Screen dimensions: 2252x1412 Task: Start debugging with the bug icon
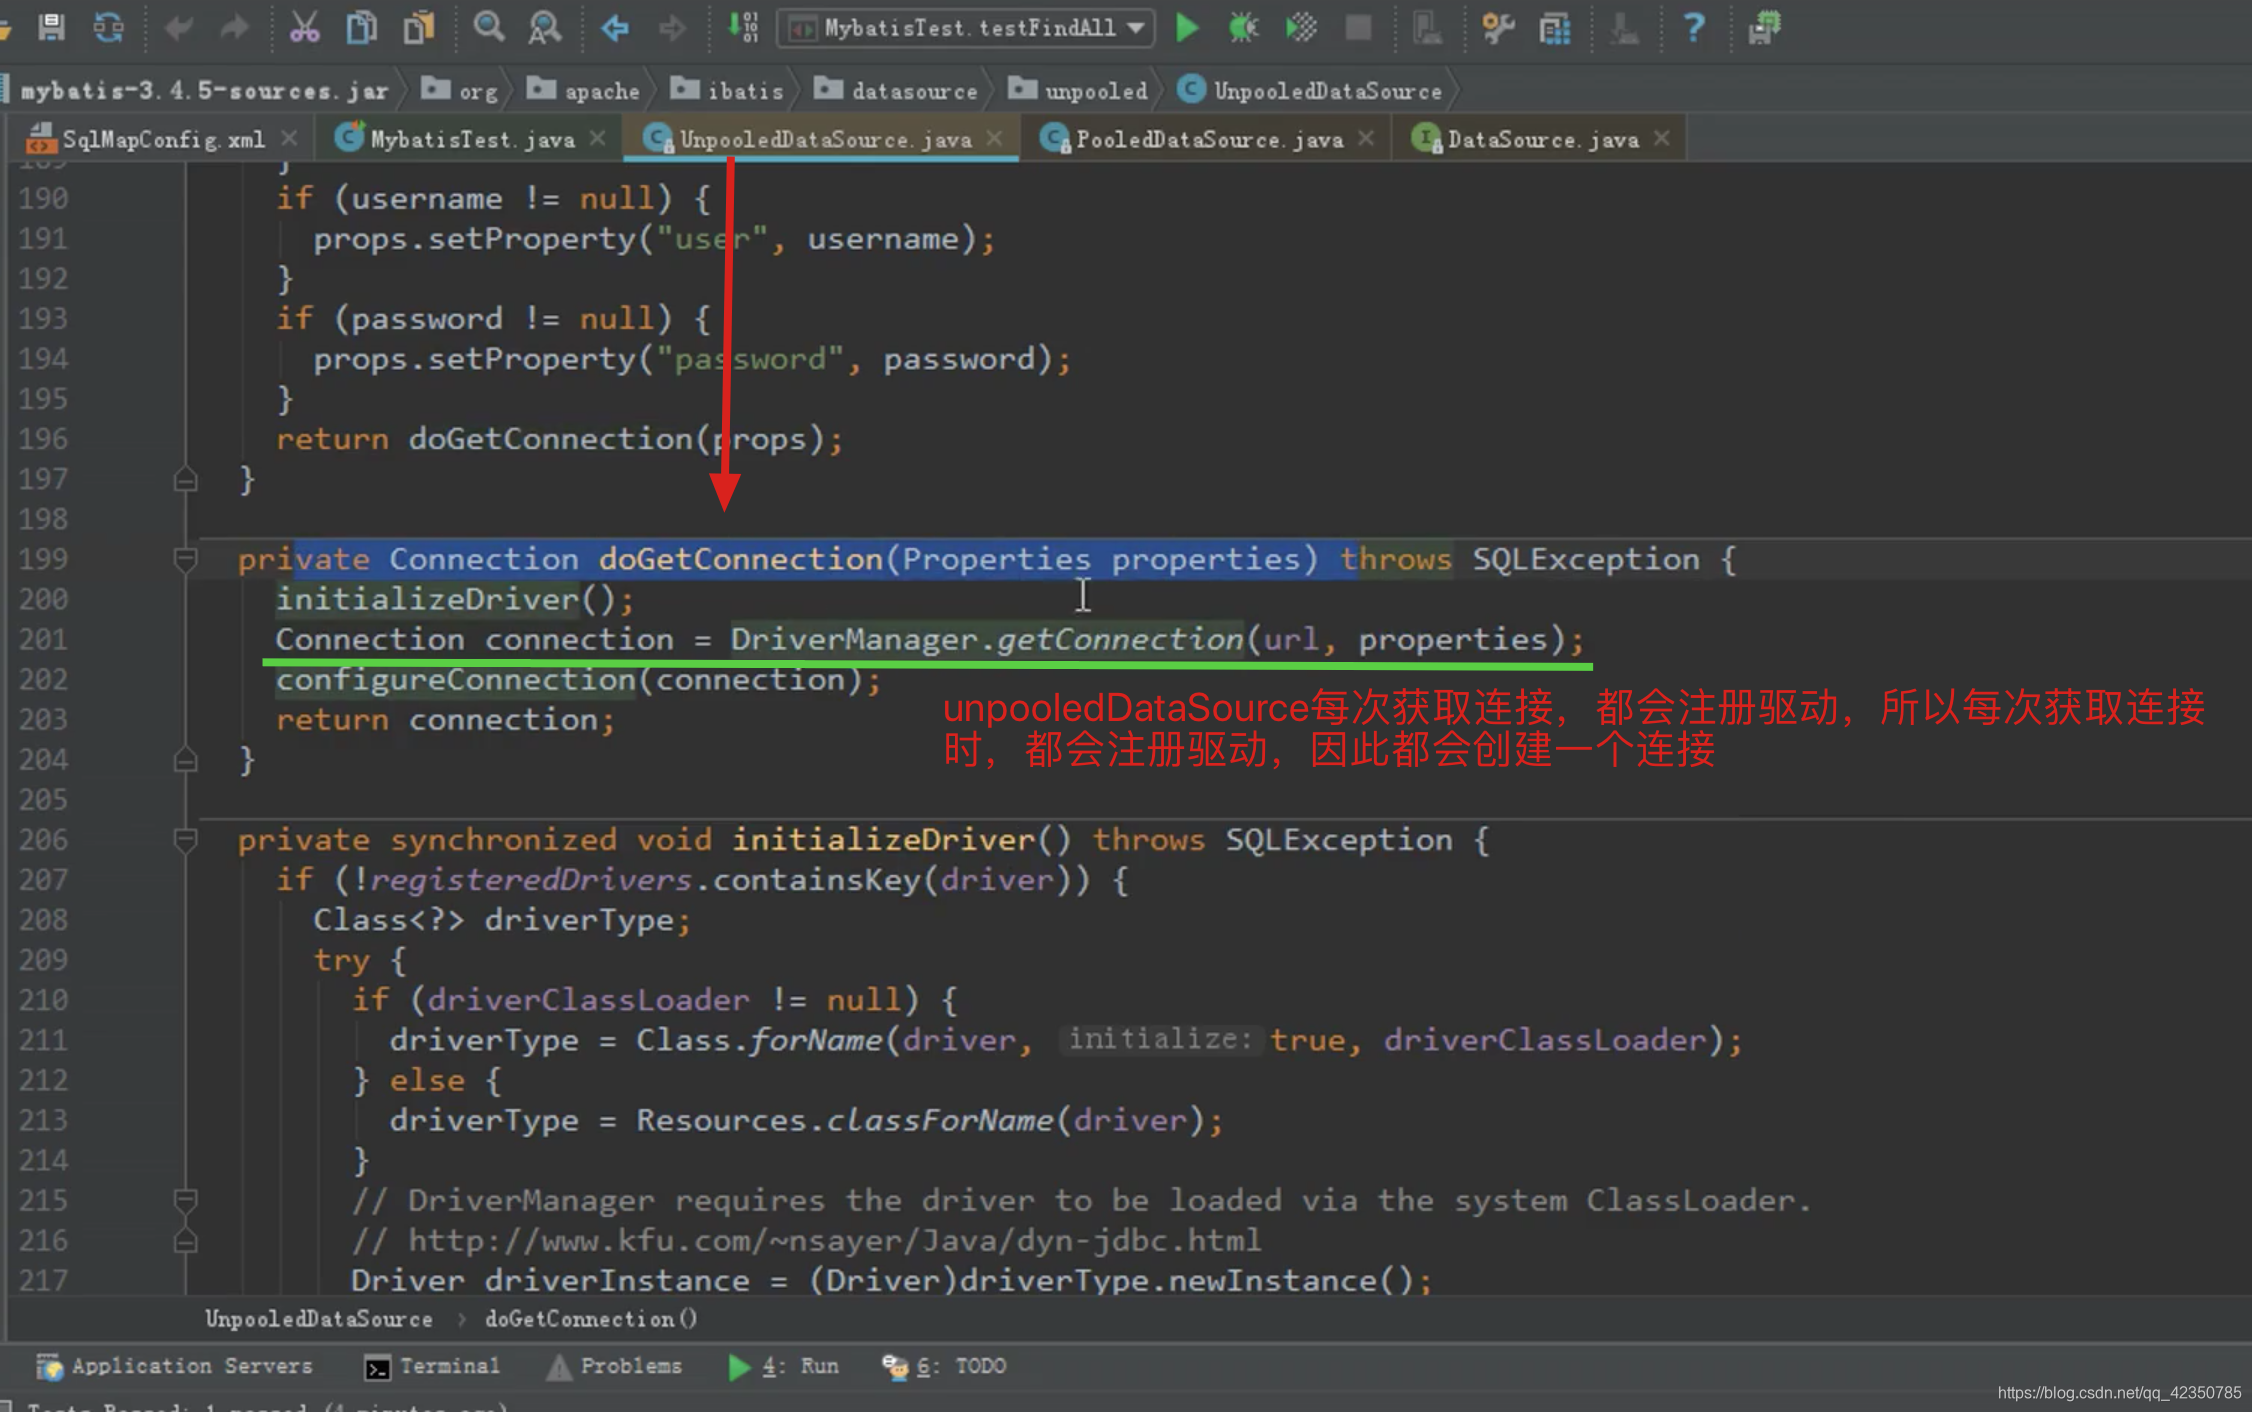[1243, 27]
